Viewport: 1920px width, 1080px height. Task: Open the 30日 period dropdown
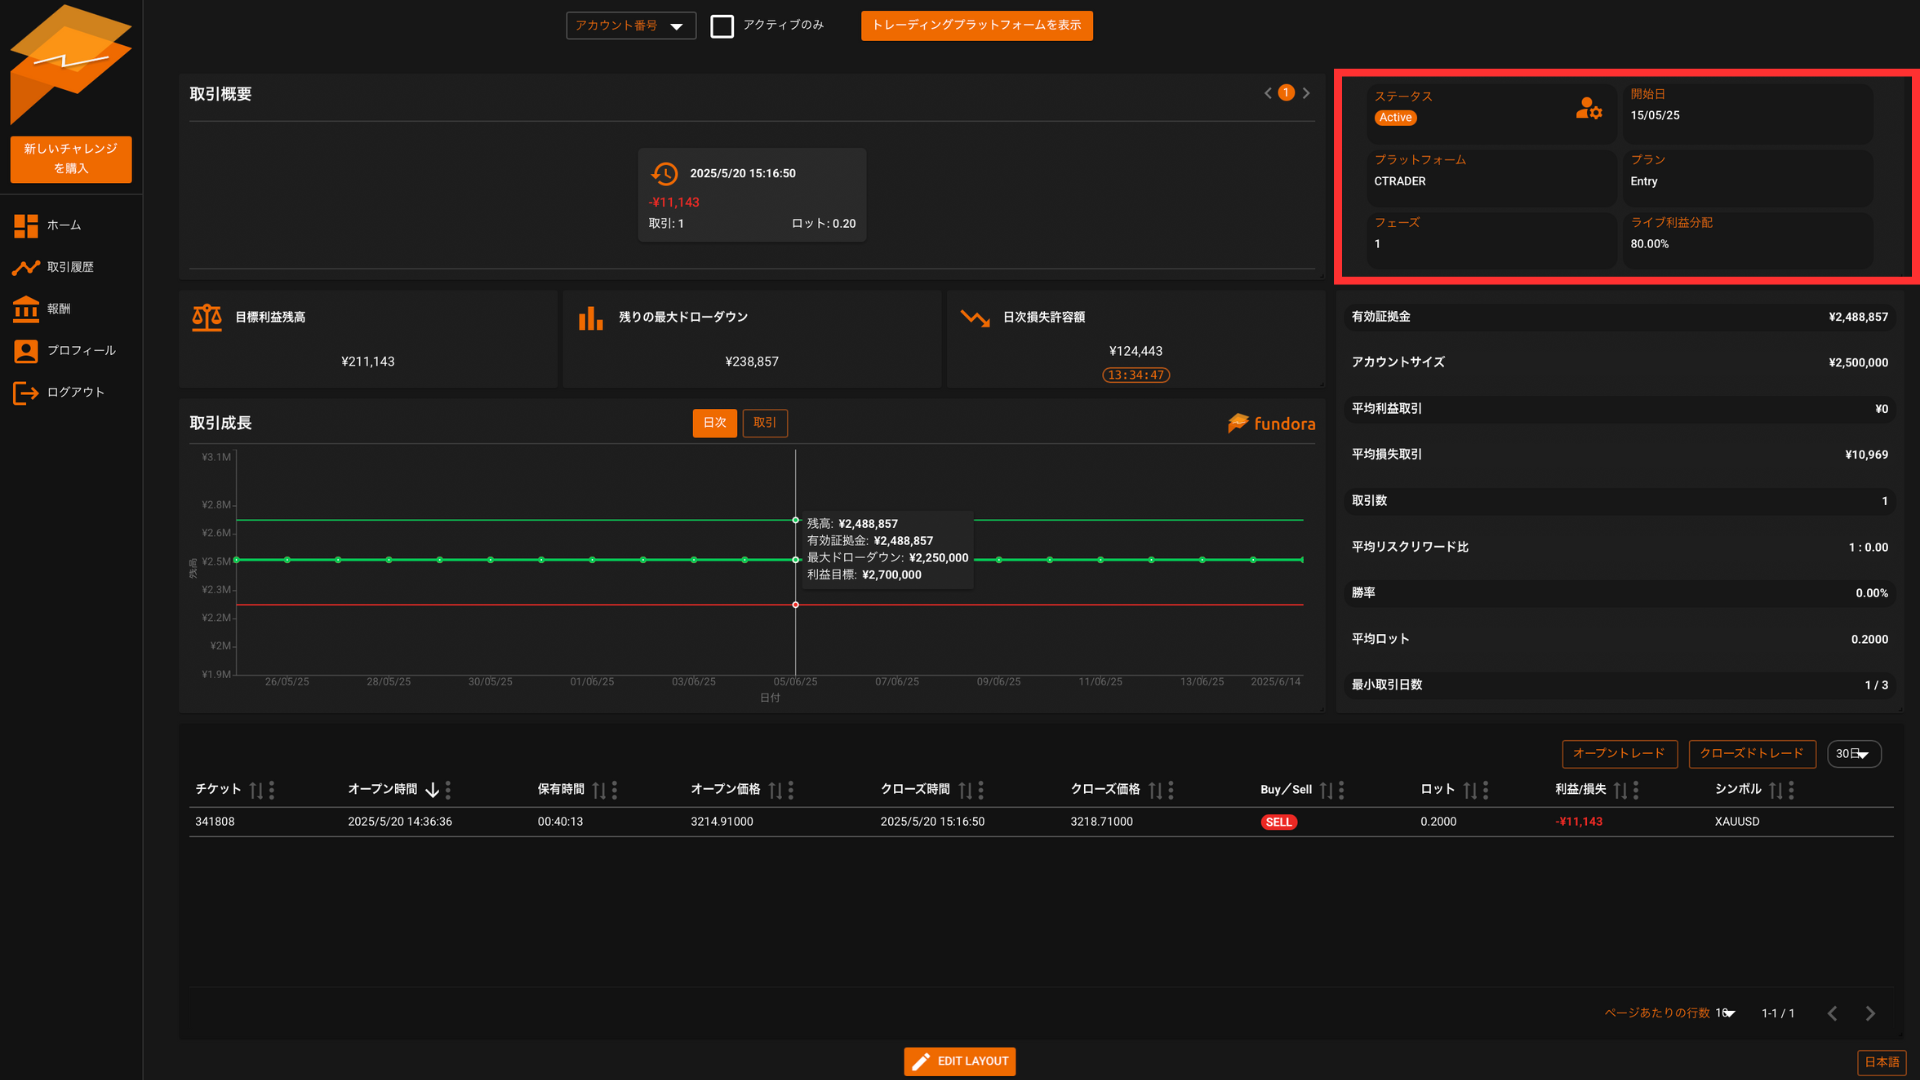(x=1854, y=754)
